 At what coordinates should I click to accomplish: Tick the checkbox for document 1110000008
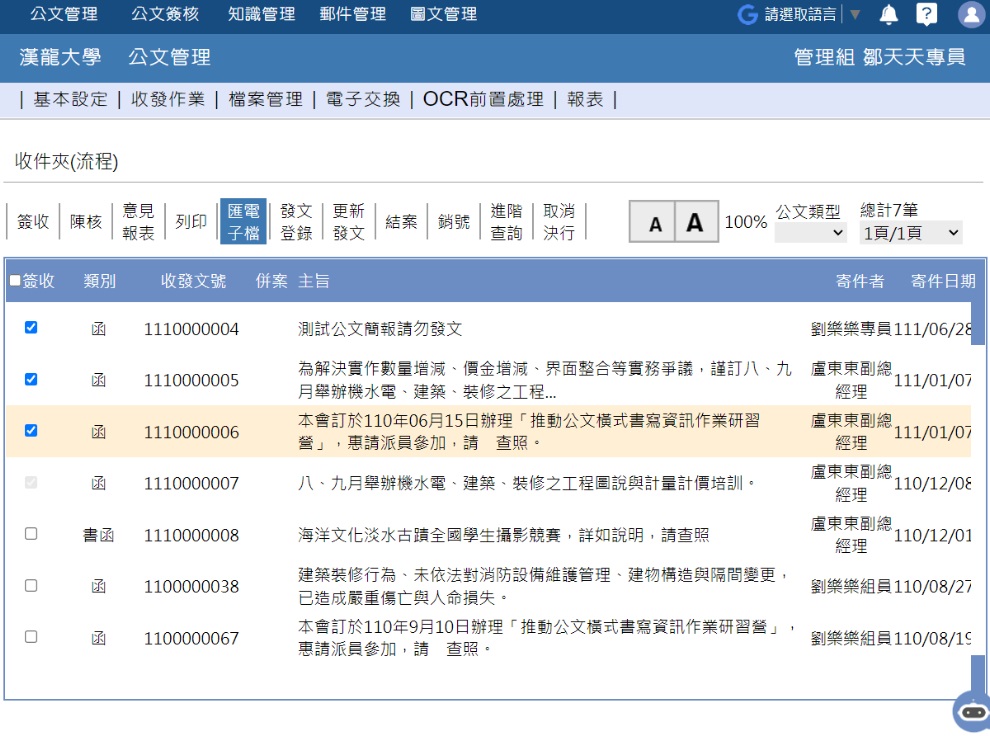pos(31,534)
